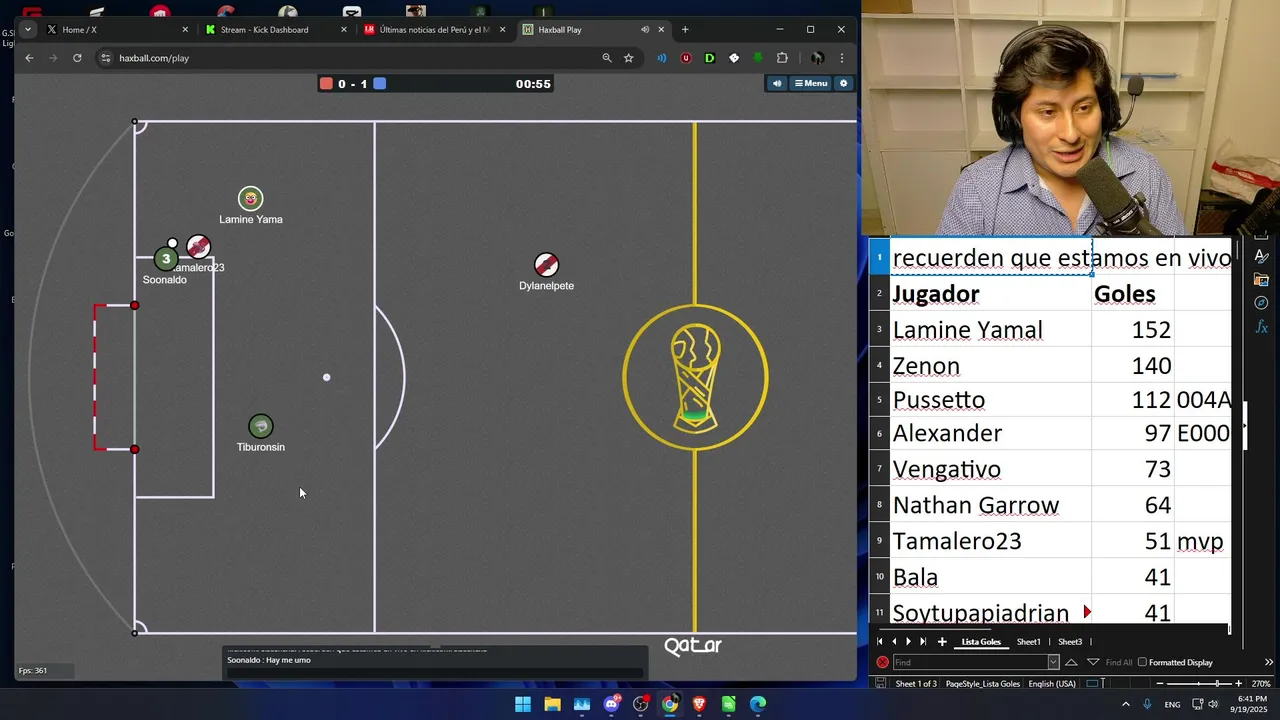
Task: Select the Lamine Yamal cell
Action: (990, 330)
